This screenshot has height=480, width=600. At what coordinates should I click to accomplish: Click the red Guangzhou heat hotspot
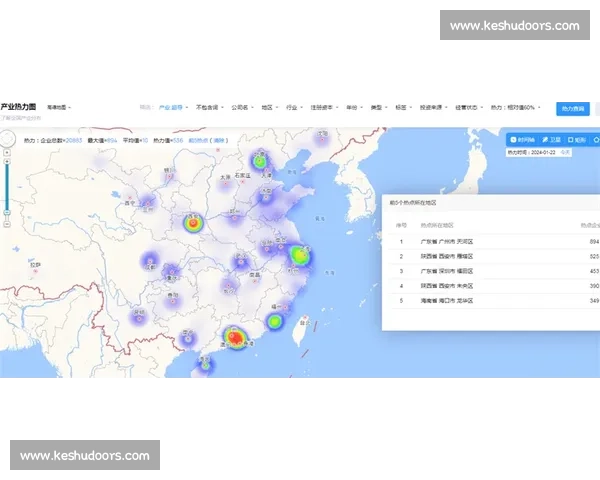pyautogui.click(x=235, y=338)
